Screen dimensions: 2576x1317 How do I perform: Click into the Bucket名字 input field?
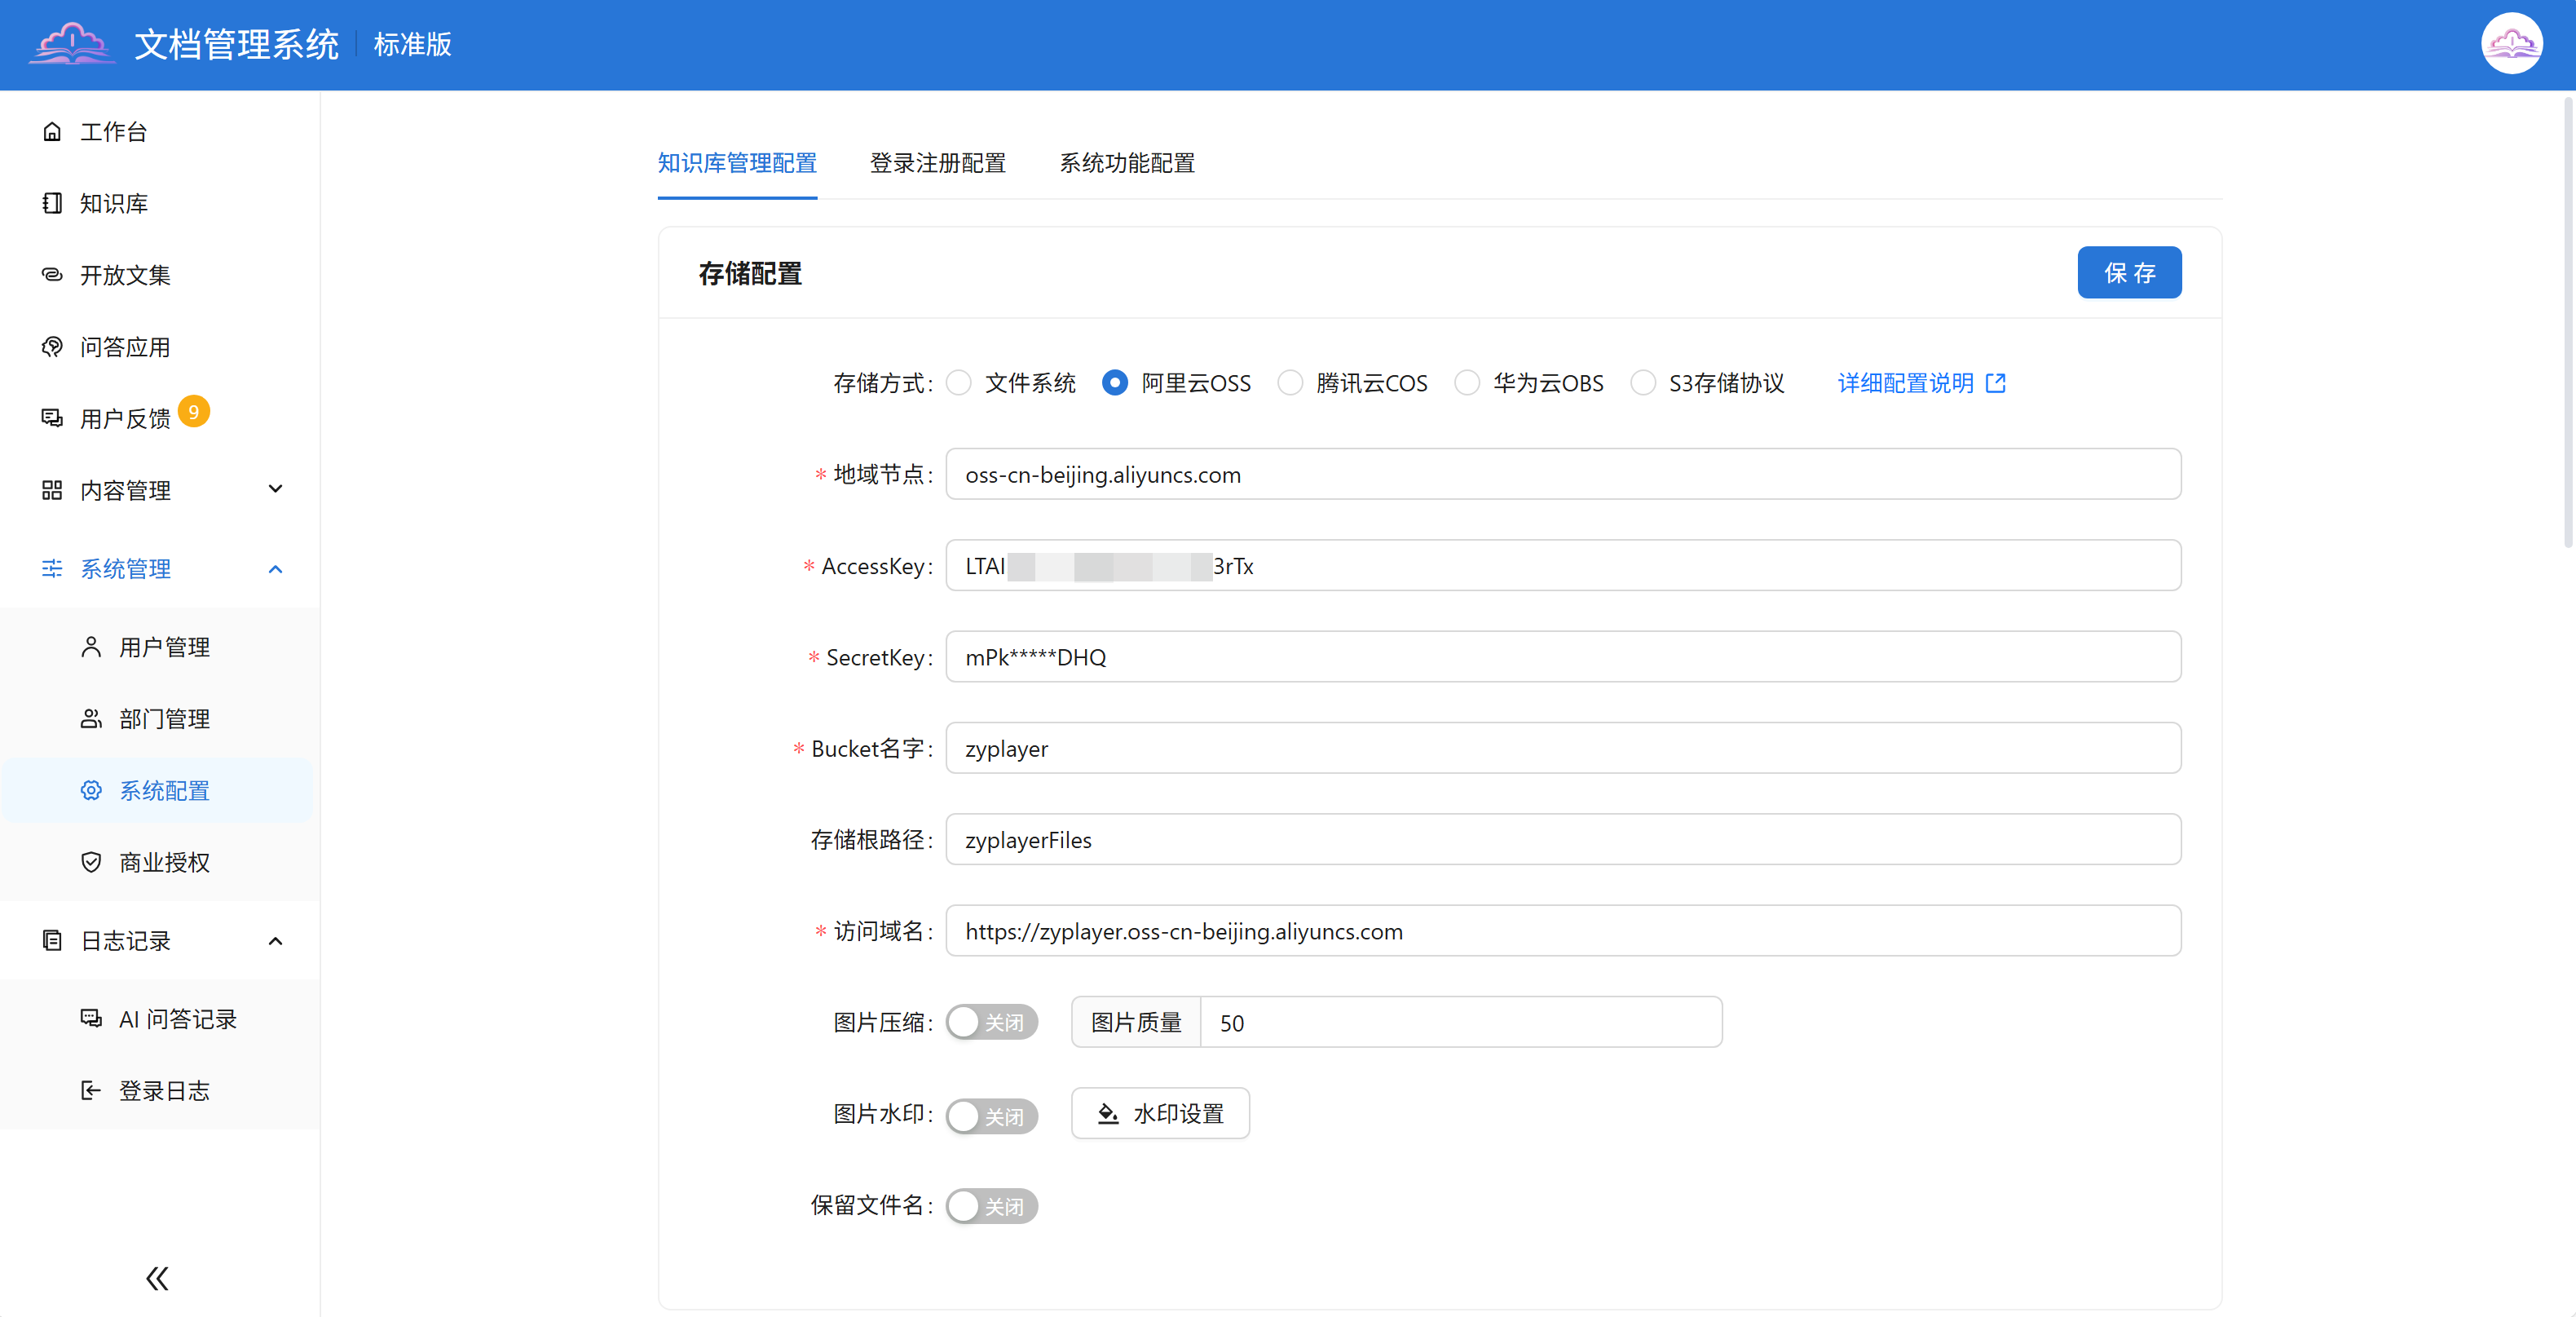pyautogui.click(x=1562, y=748)
